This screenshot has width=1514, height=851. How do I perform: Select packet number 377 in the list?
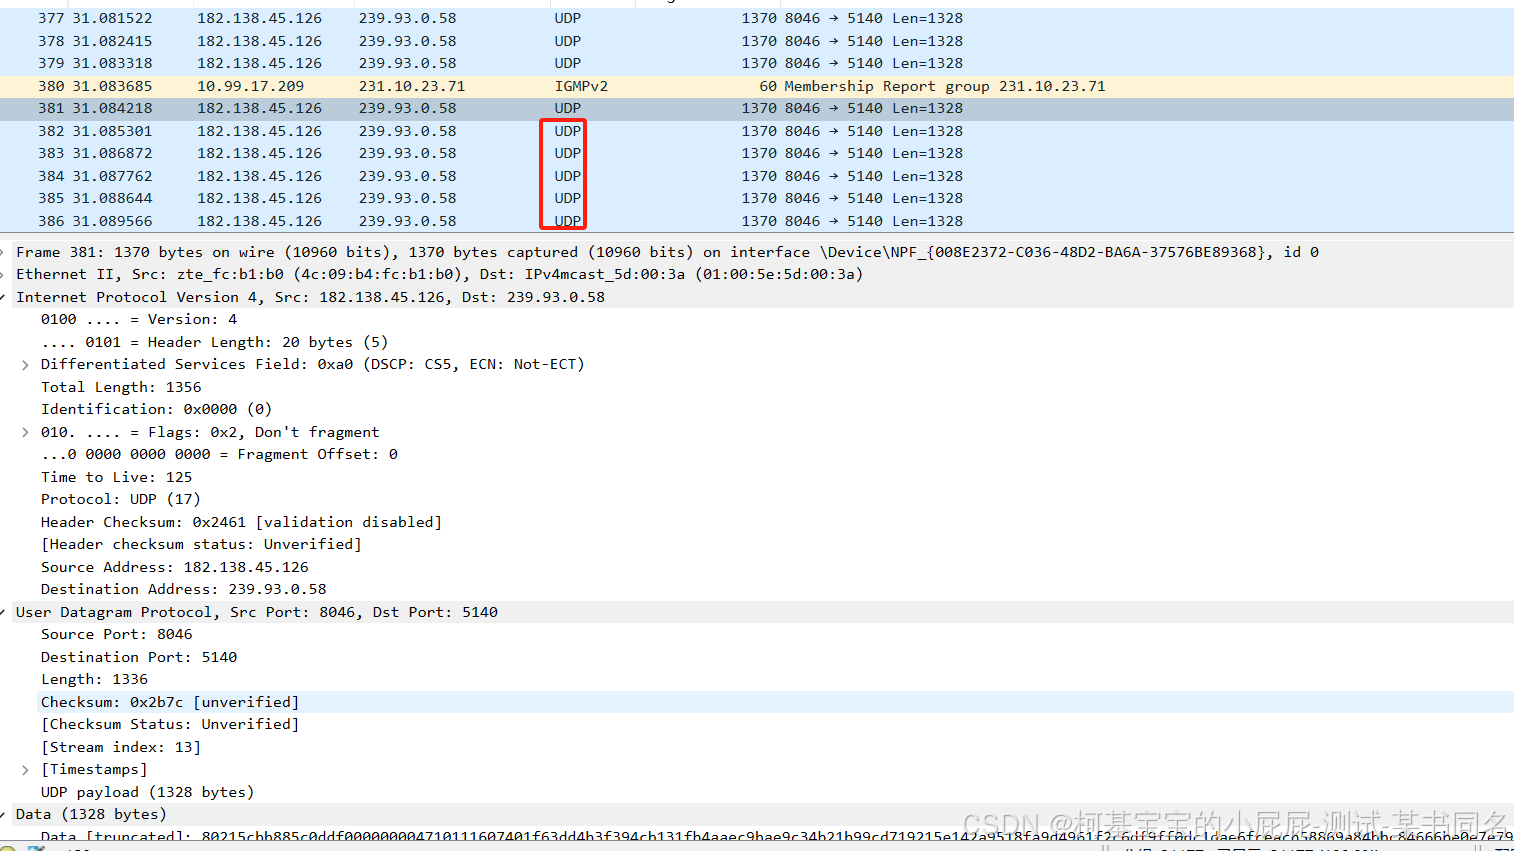click(757, 18)
